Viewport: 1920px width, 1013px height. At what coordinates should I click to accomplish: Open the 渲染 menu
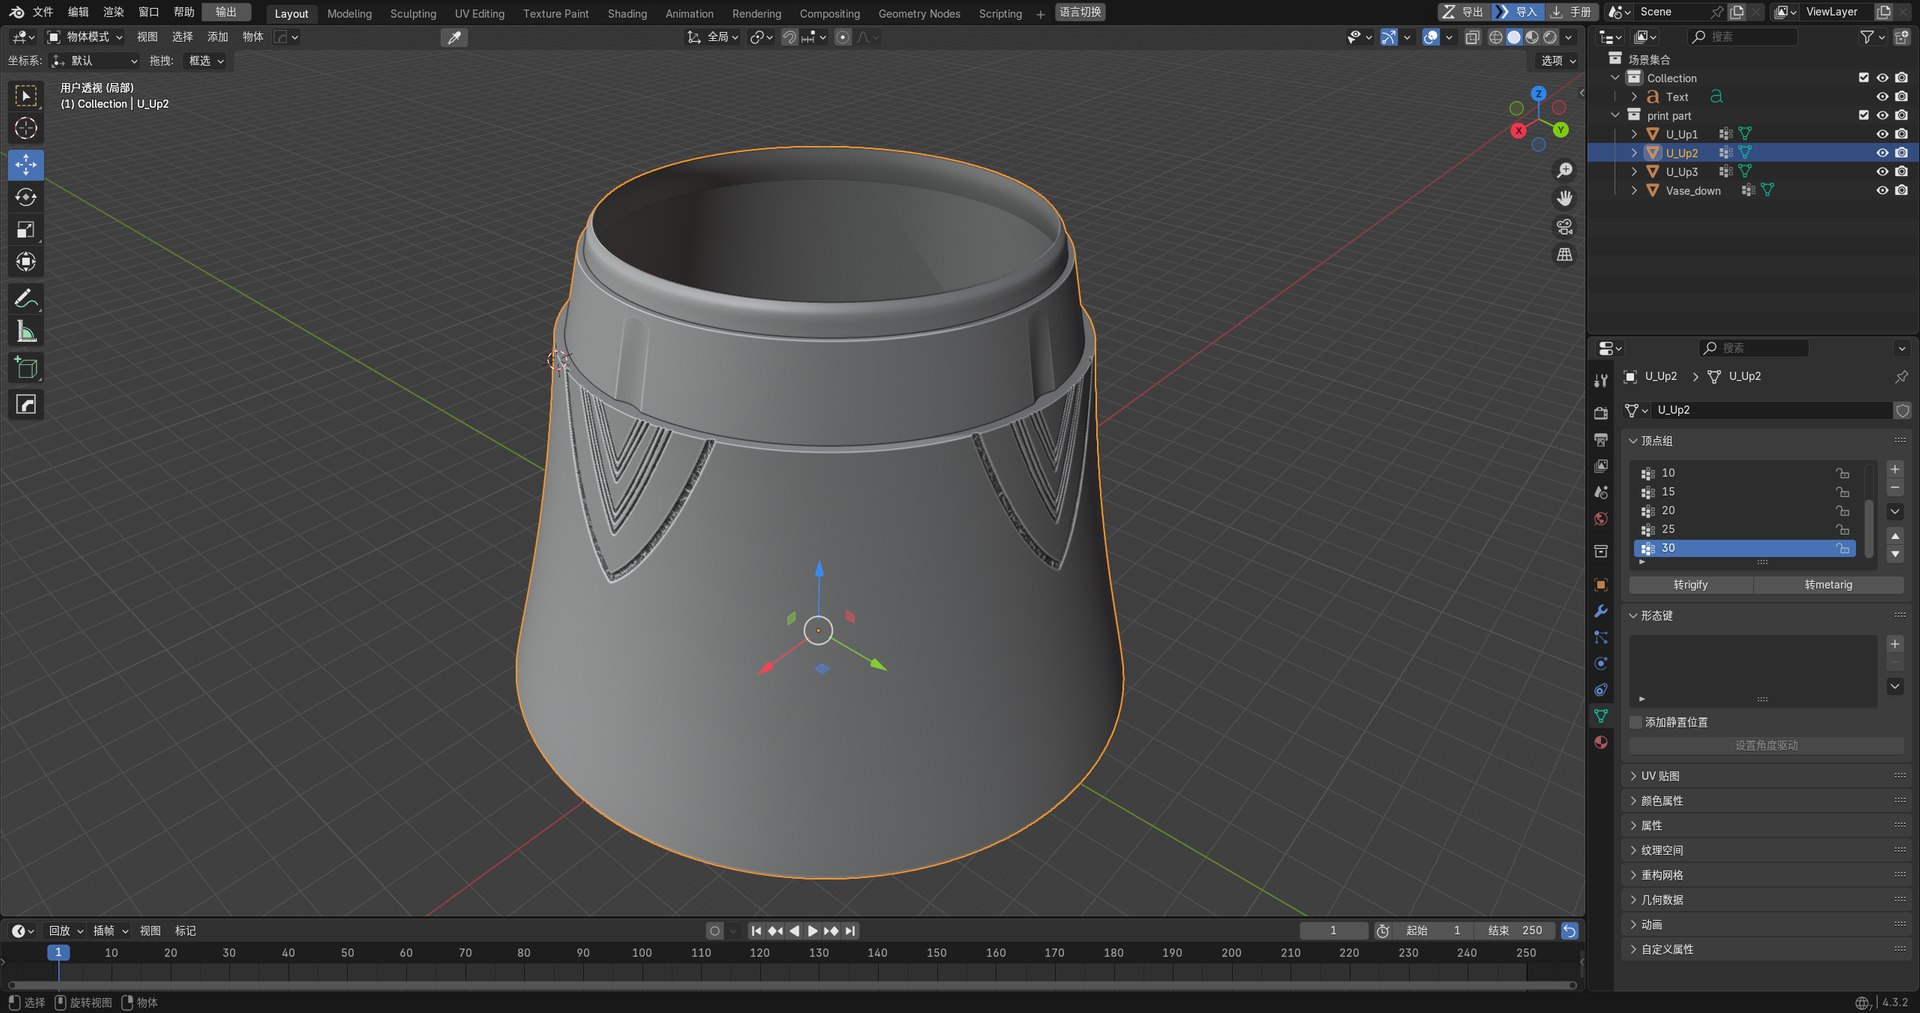[x=113, y=12]
